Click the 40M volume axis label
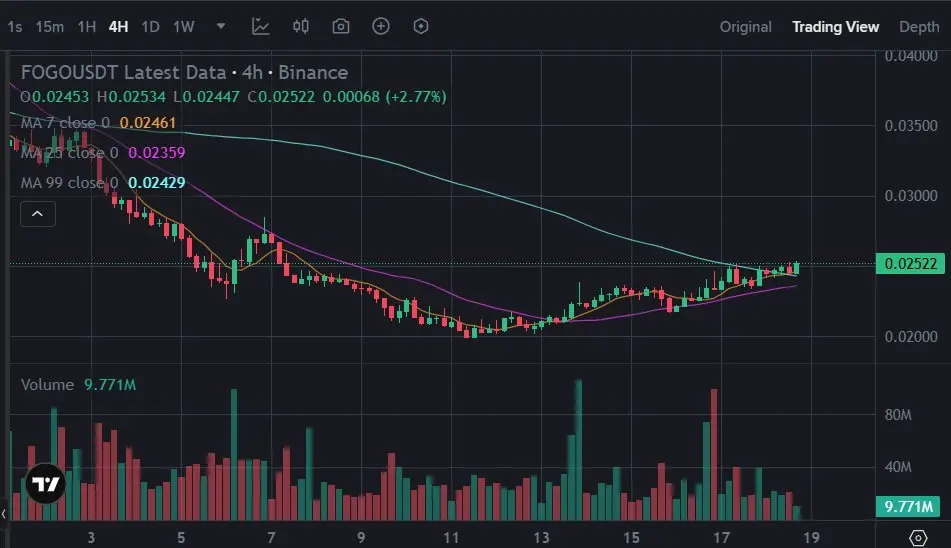 898,467
